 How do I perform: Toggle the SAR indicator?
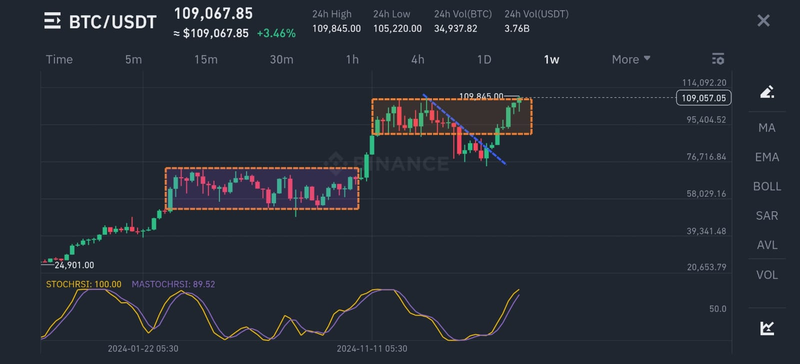click(767, 216)
